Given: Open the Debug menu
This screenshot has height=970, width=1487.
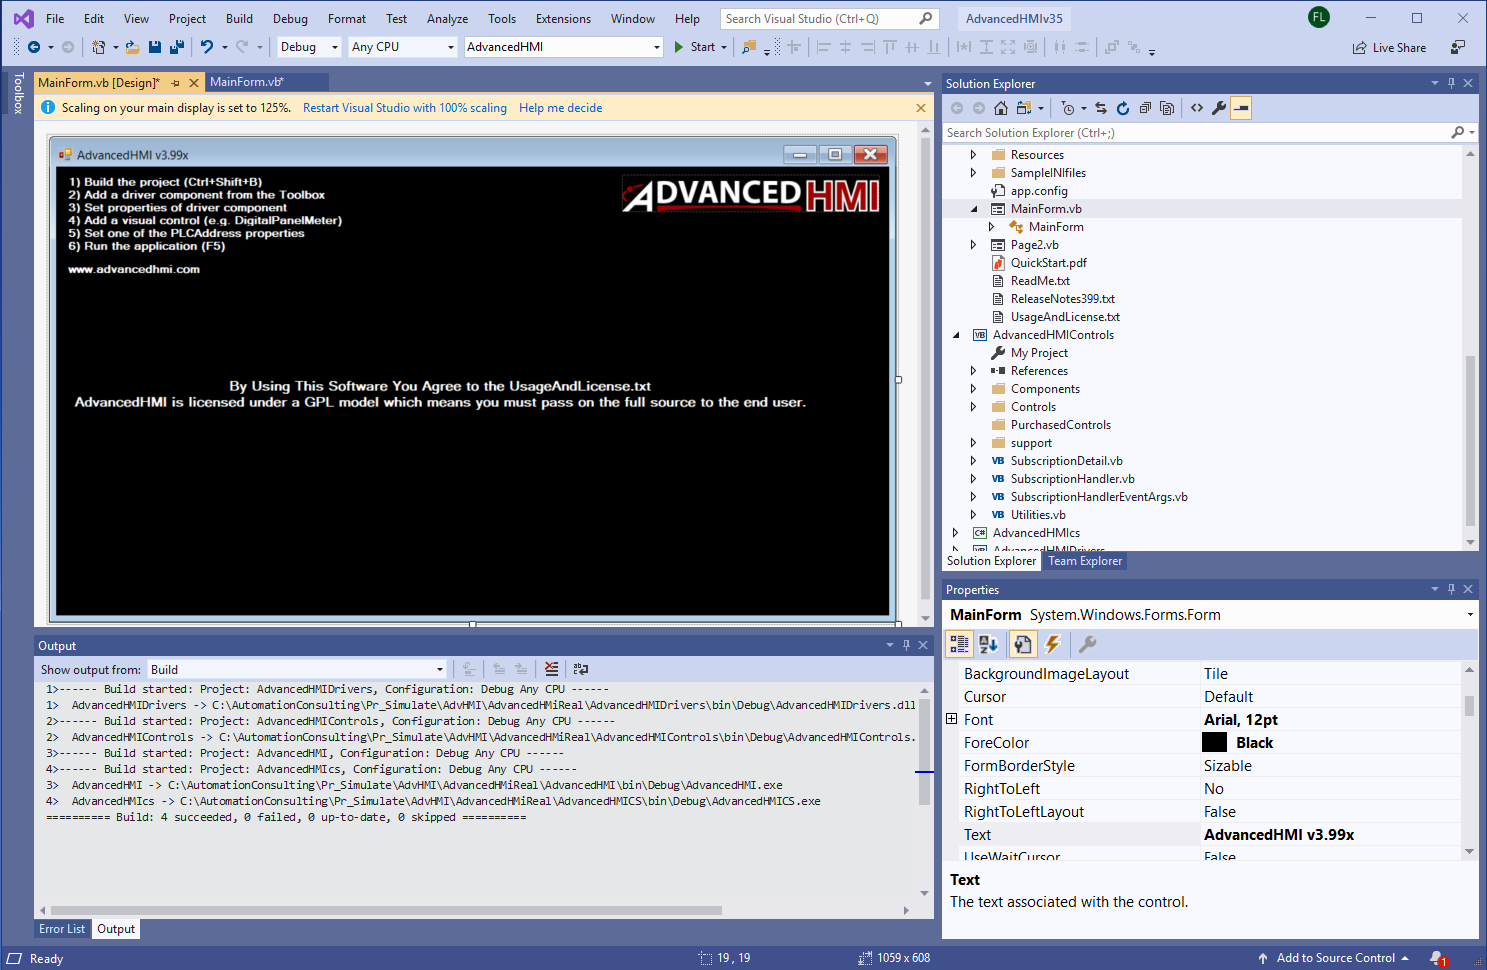Looking at the screenshot, I should [x=289, y=17].
